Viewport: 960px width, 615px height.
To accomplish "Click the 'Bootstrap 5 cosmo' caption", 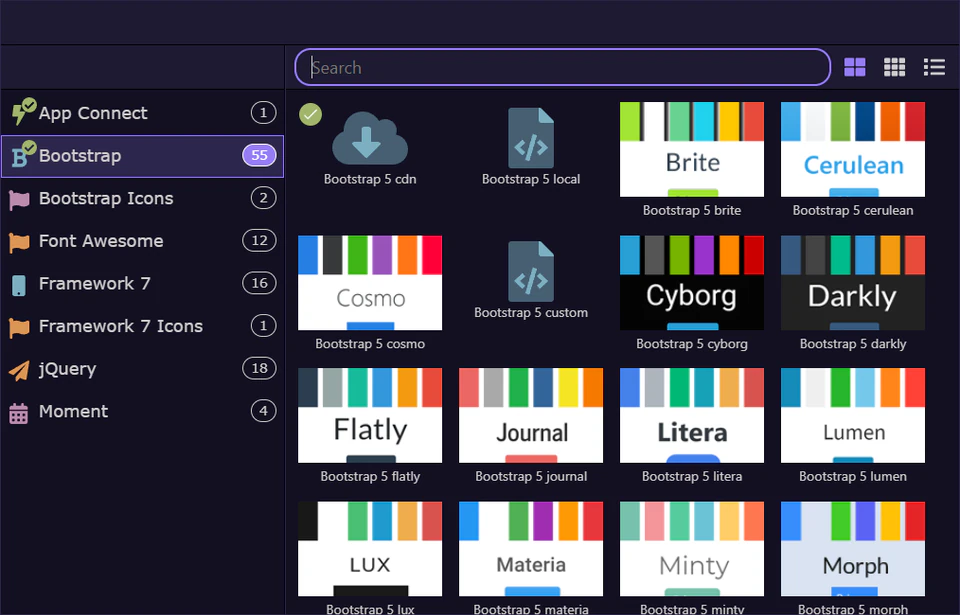I will [370, 344].
